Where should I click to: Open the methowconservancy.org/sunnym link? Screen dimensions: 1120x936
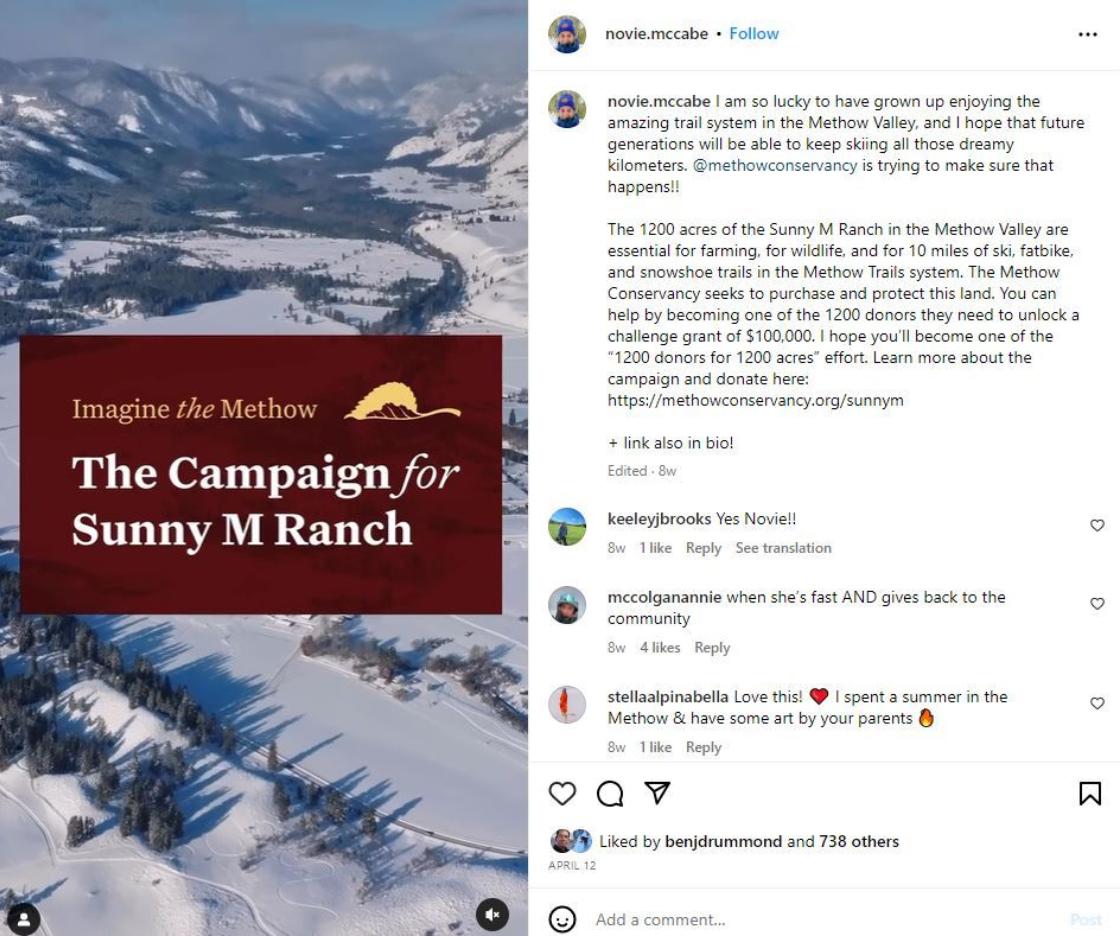(757, 400)
